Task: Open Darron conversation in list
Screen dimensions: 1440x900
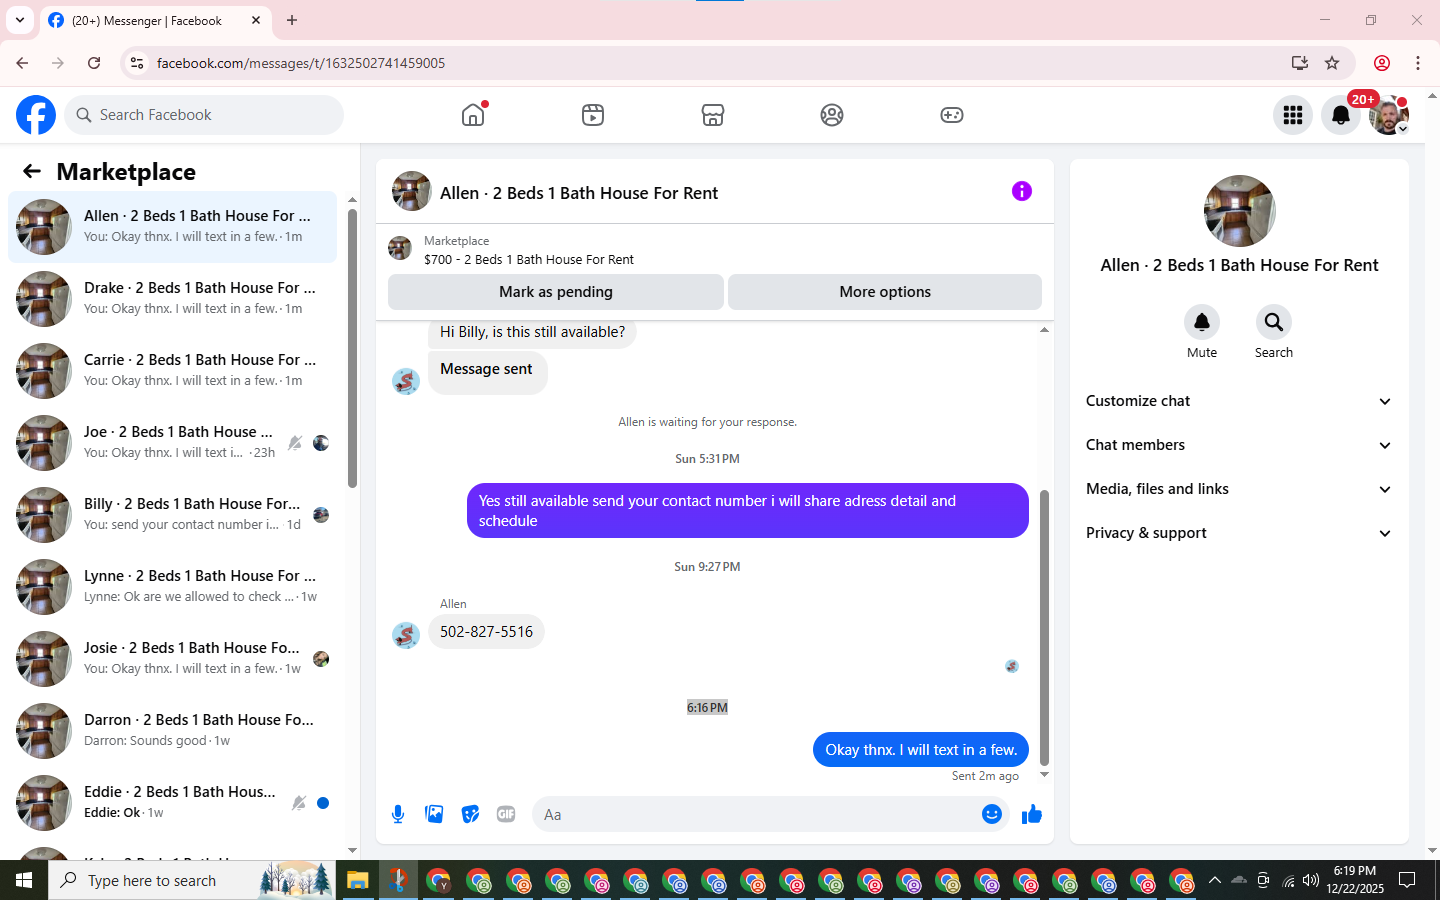Action: coord(172,731)
